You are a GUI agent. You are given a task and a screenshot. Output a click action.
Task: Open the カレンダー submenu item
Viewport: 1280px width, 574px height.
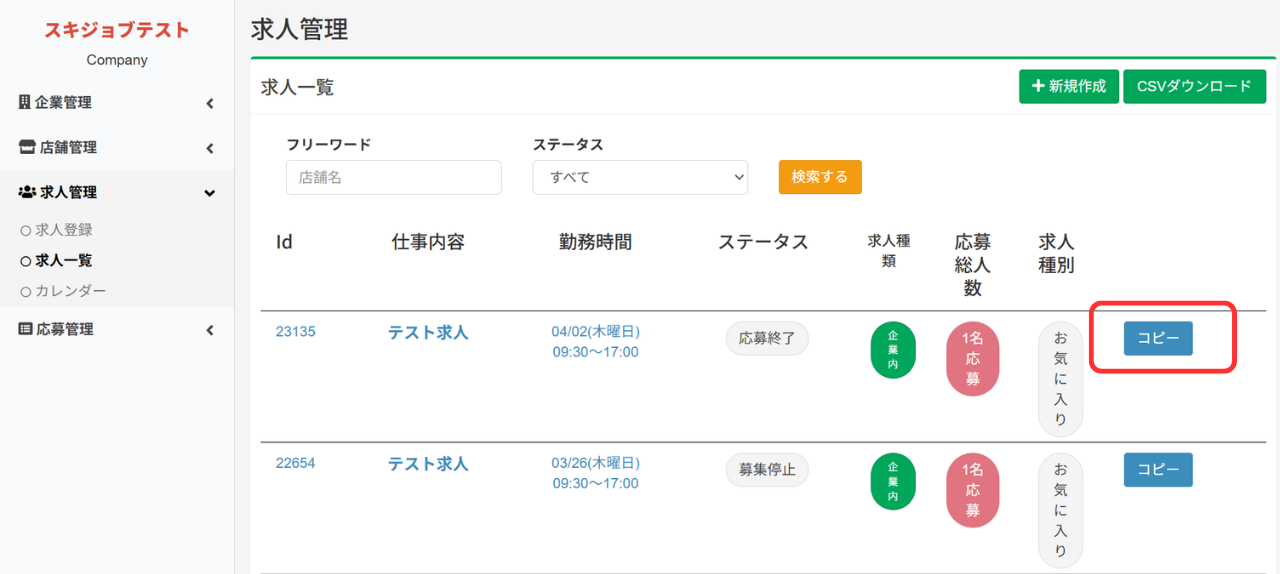point(63,292)
